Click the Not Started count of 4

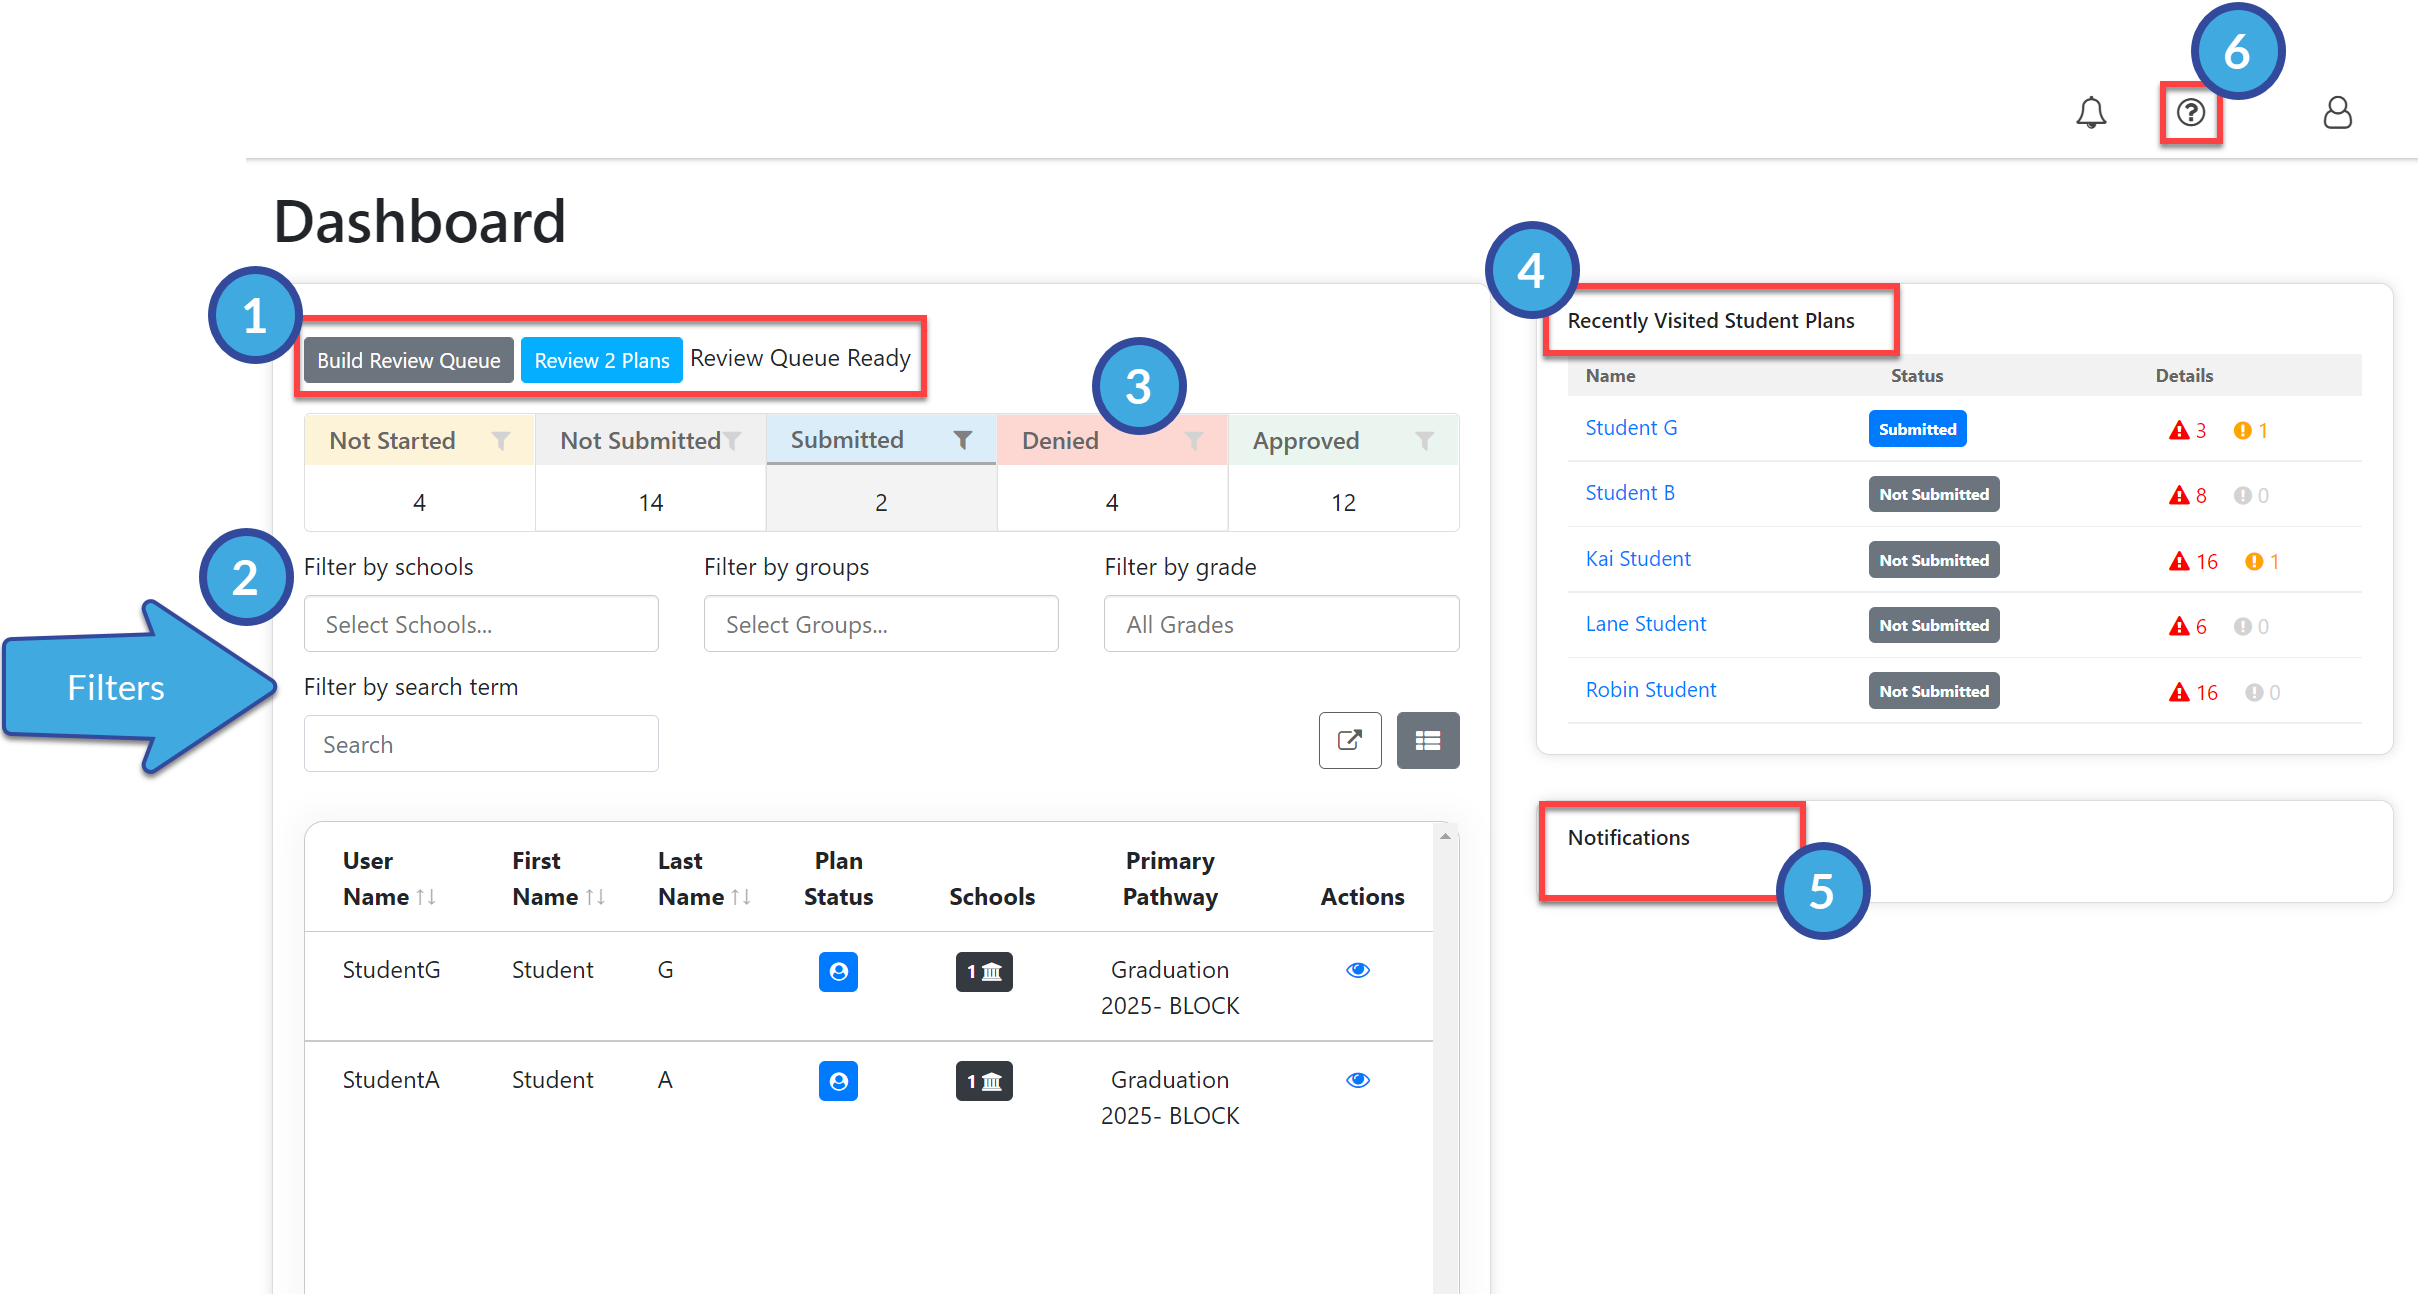[x=420, y=502]
